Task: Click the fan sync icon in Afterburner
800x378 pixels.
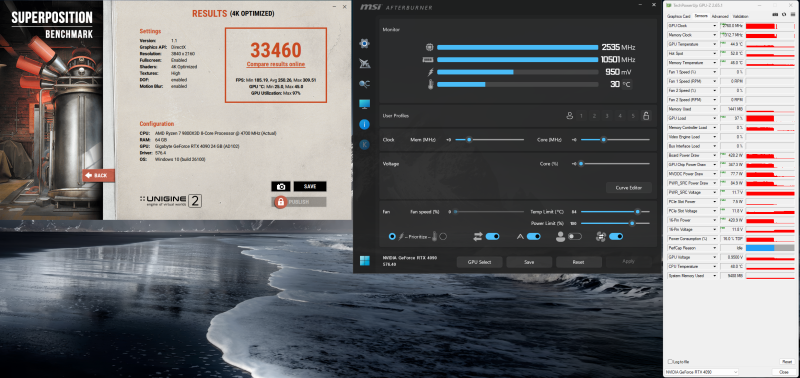Action: coord(600,236)
